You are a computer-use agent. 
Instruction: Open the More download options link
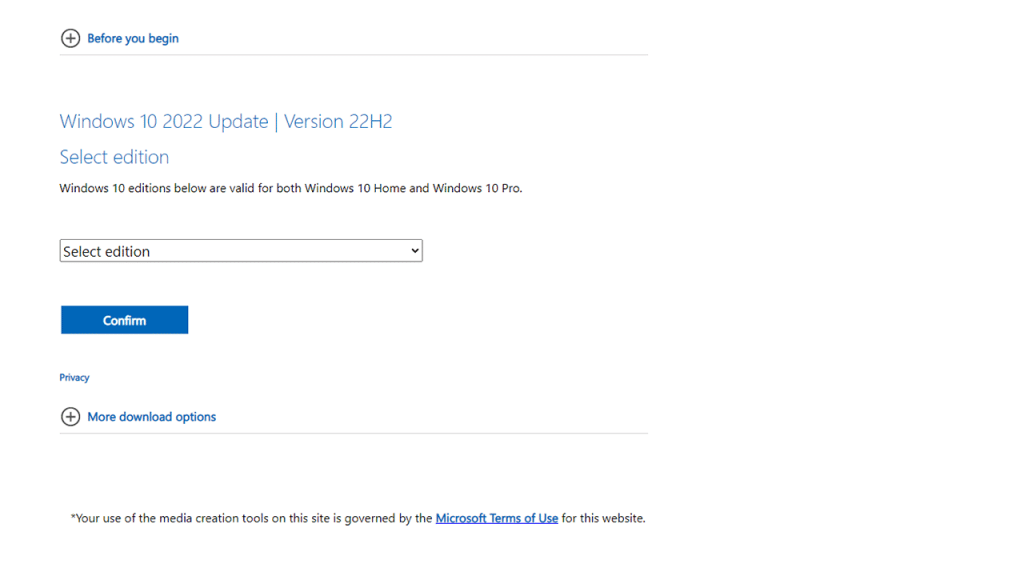point(152,417)
